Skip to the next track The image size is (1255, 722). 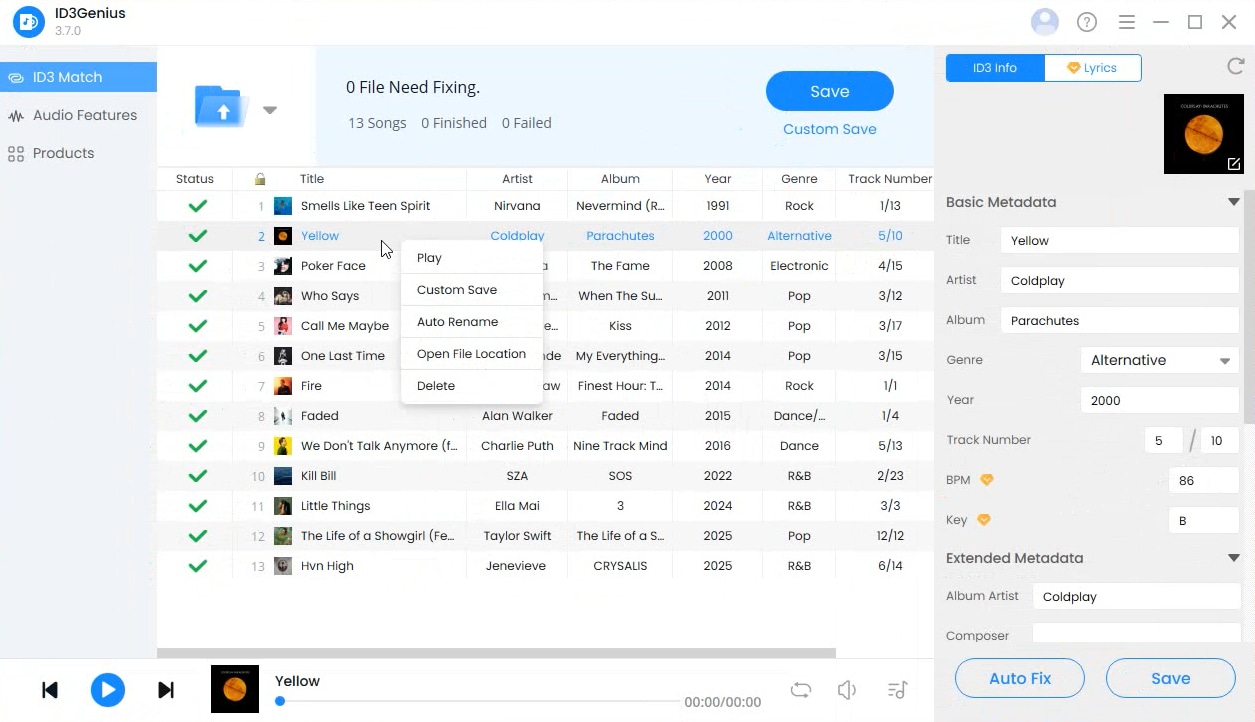click(x=166, y=690)
